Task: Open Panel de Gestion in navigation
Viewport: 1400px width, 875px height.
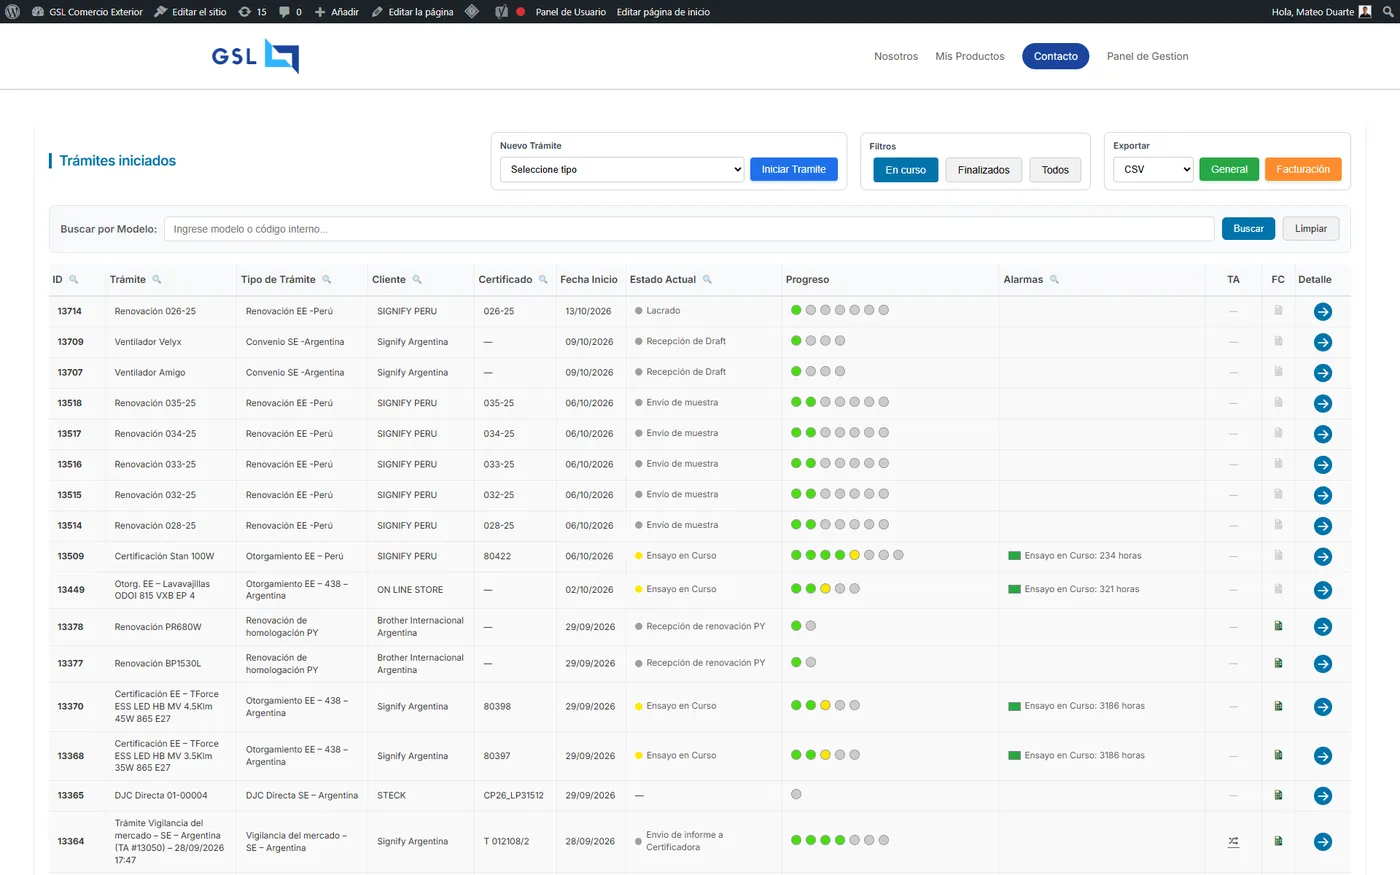Action: coord(1147,57)
